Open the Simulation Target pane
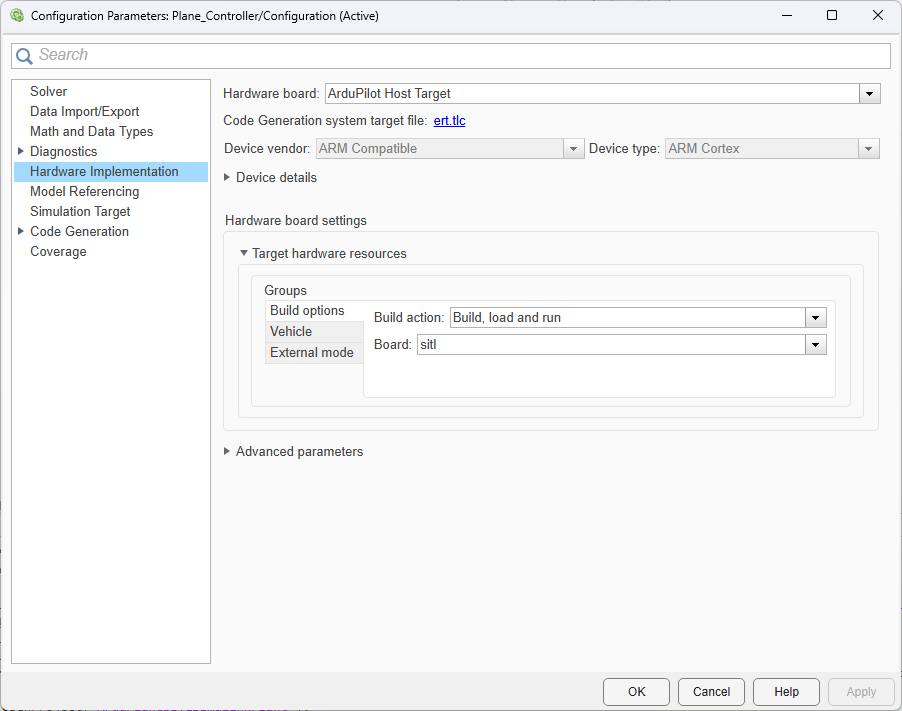The image size is (902, 711). tap(80, 212)
